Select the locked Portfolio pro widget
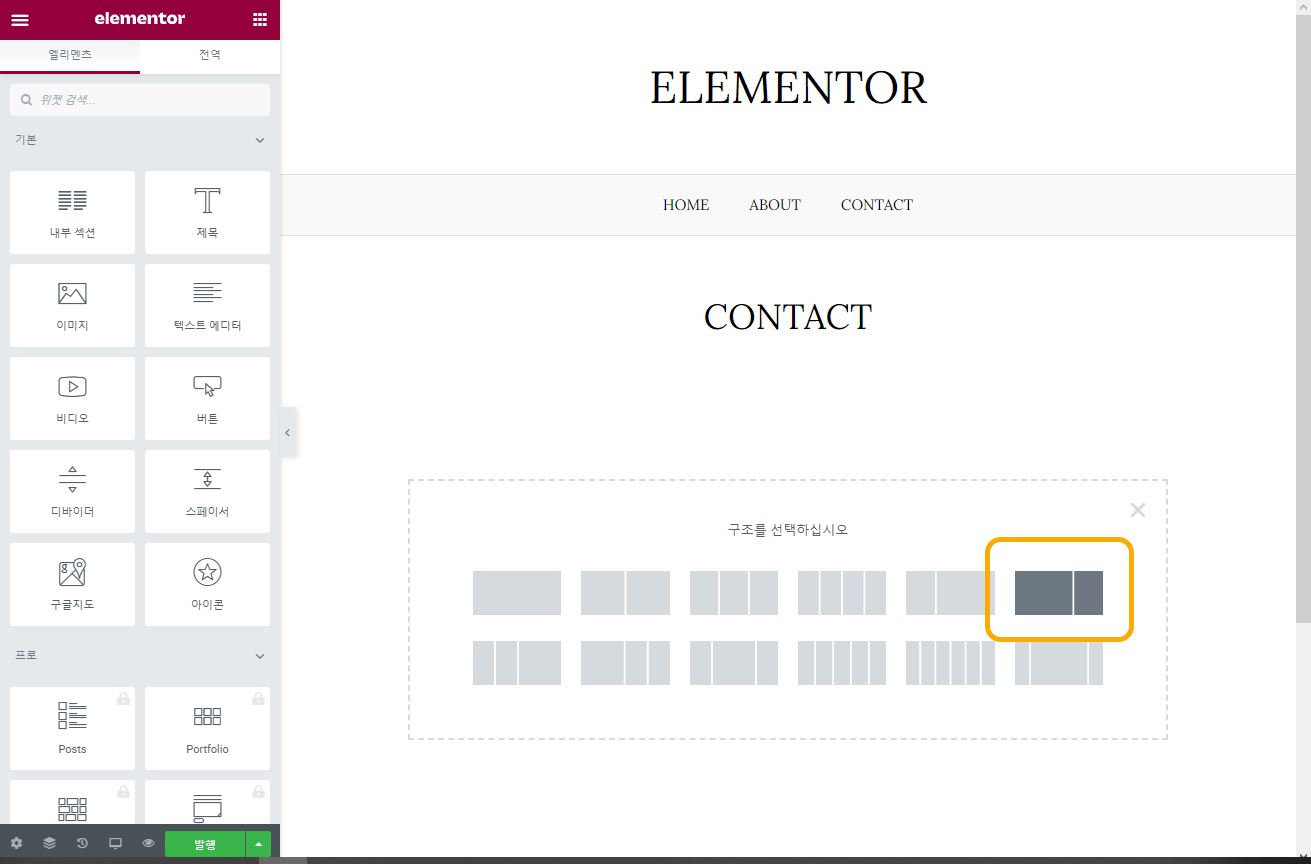The image size is (1311, 864). pyautogui.click(x=207, y=728)
